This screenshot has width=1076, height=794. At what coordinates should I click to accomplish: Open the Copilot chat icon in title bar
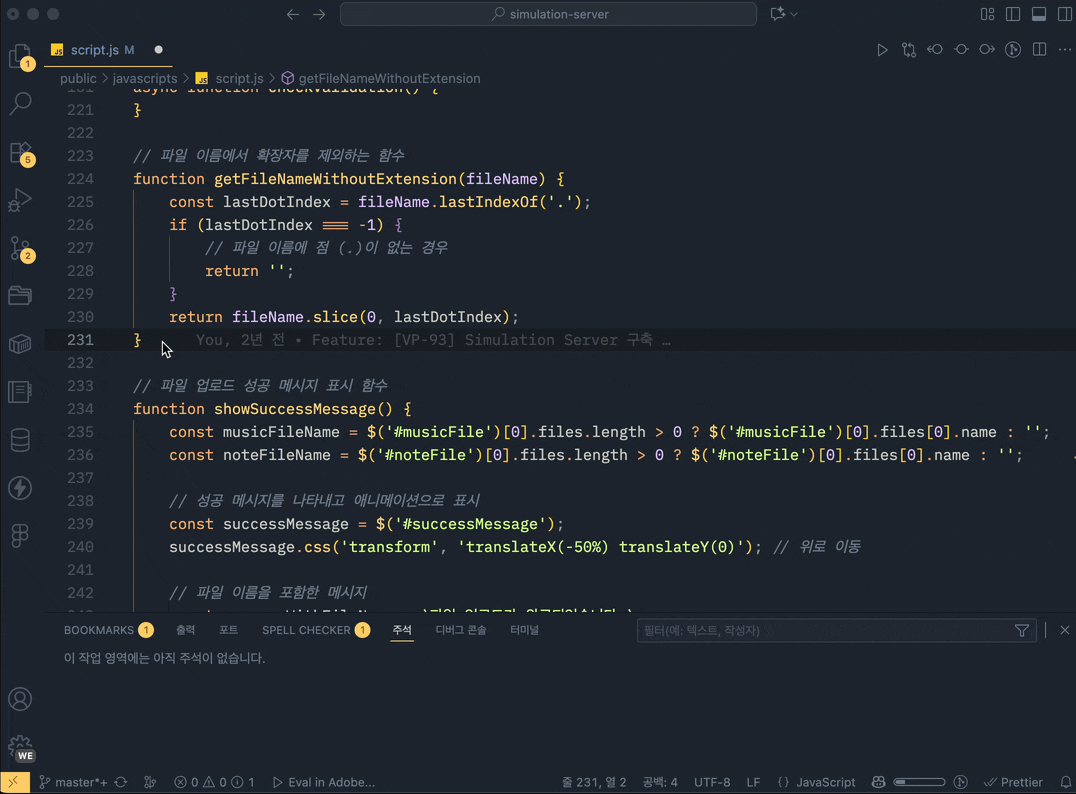click(778, 14)
